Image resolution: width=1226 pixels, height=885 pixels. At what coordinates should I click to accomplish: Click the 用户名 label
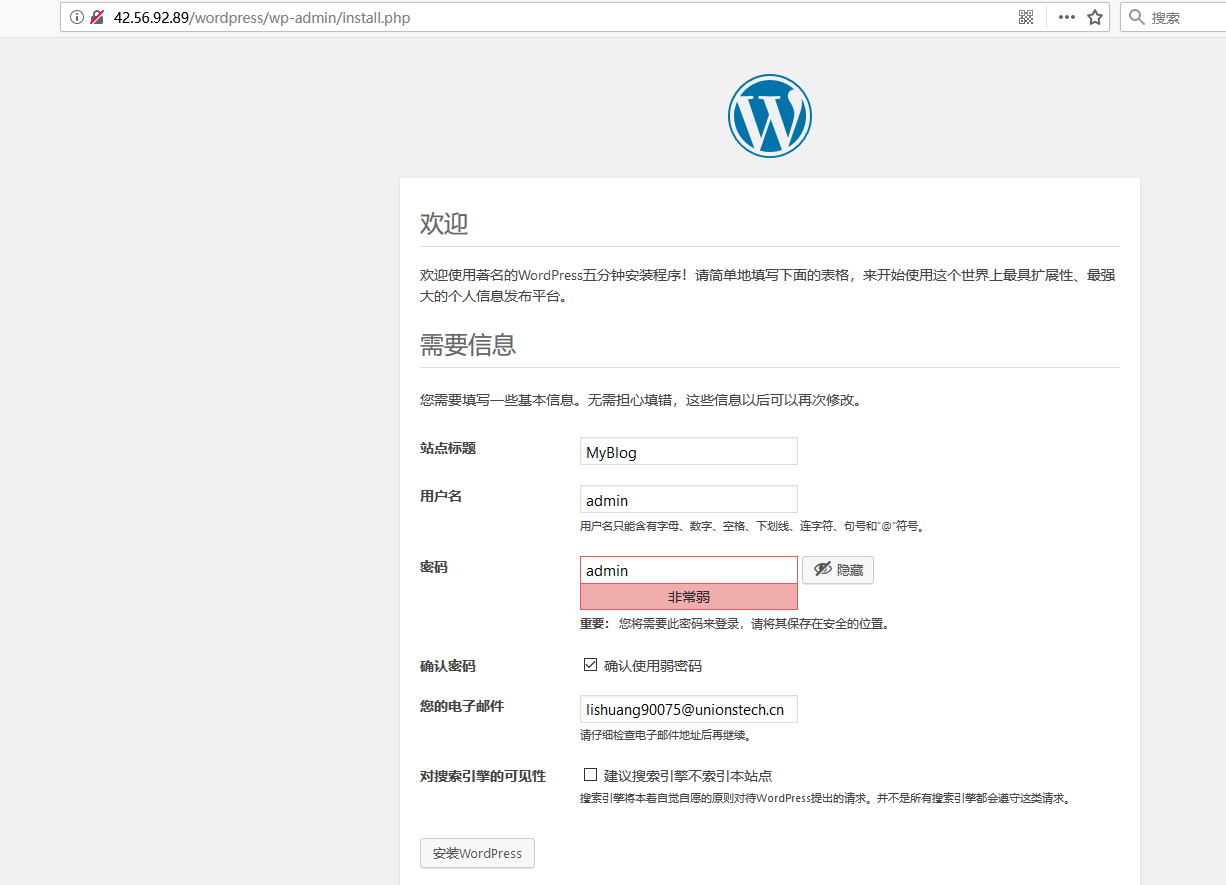(x=441, y=496)
